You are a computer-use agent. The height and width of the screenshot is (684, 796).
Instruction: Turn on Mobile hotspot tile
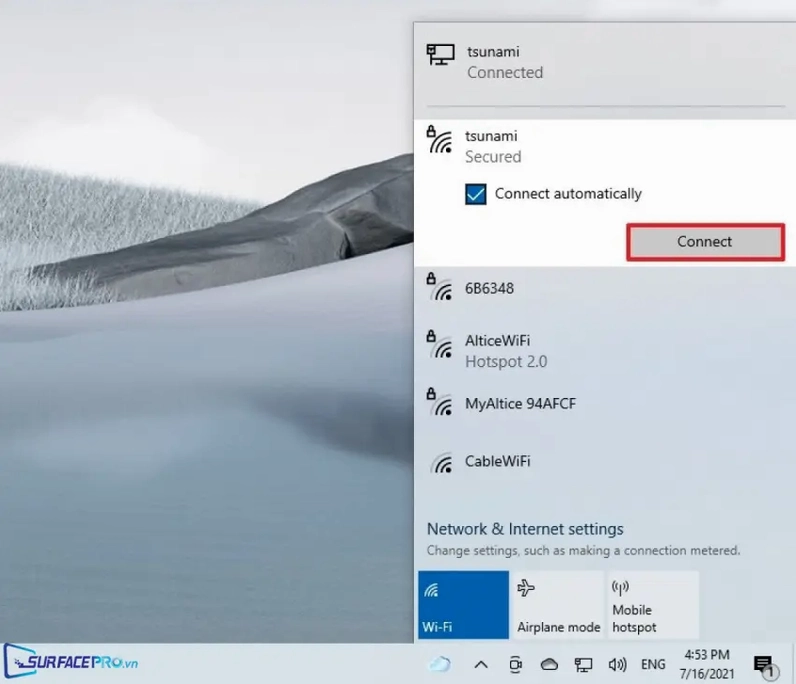pyautogui.click(x=652, y=605)
